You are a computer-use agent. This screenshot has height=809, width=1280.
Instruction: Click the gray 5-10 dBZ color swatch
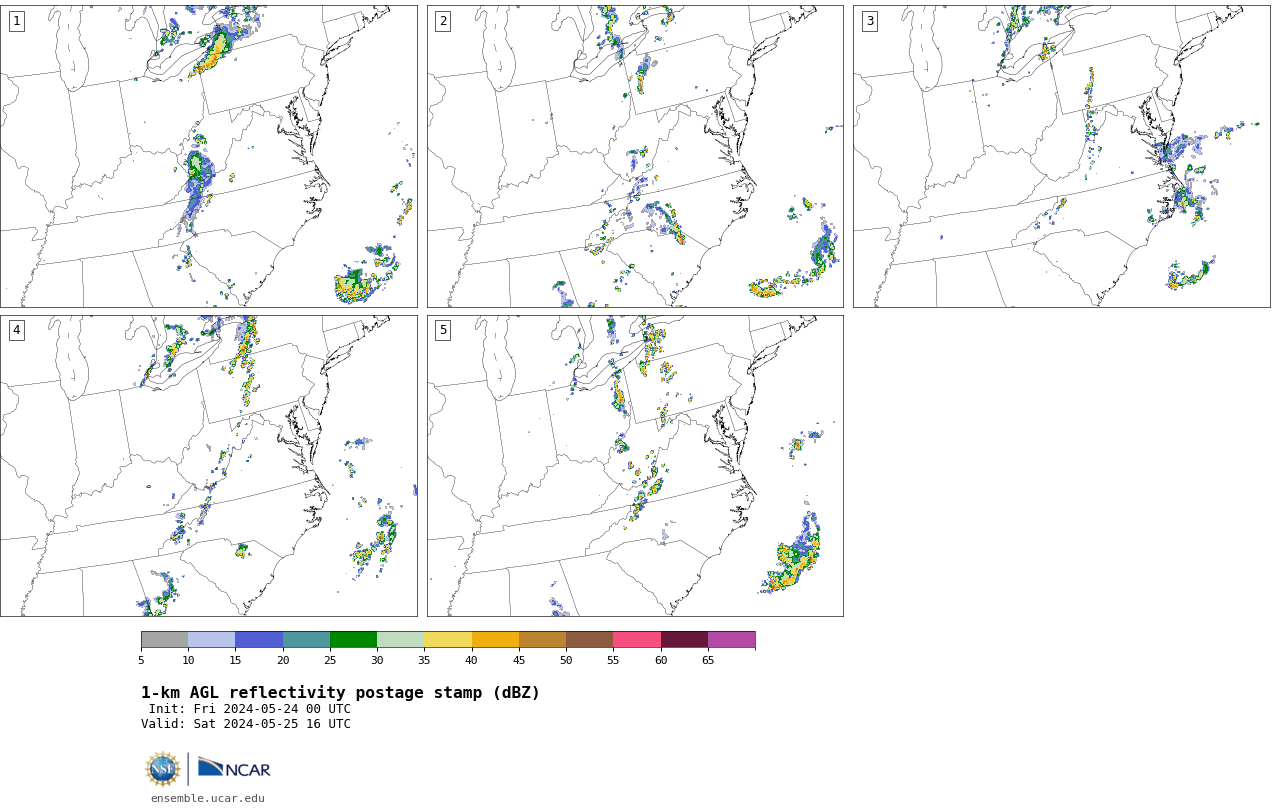click(164, 640)
